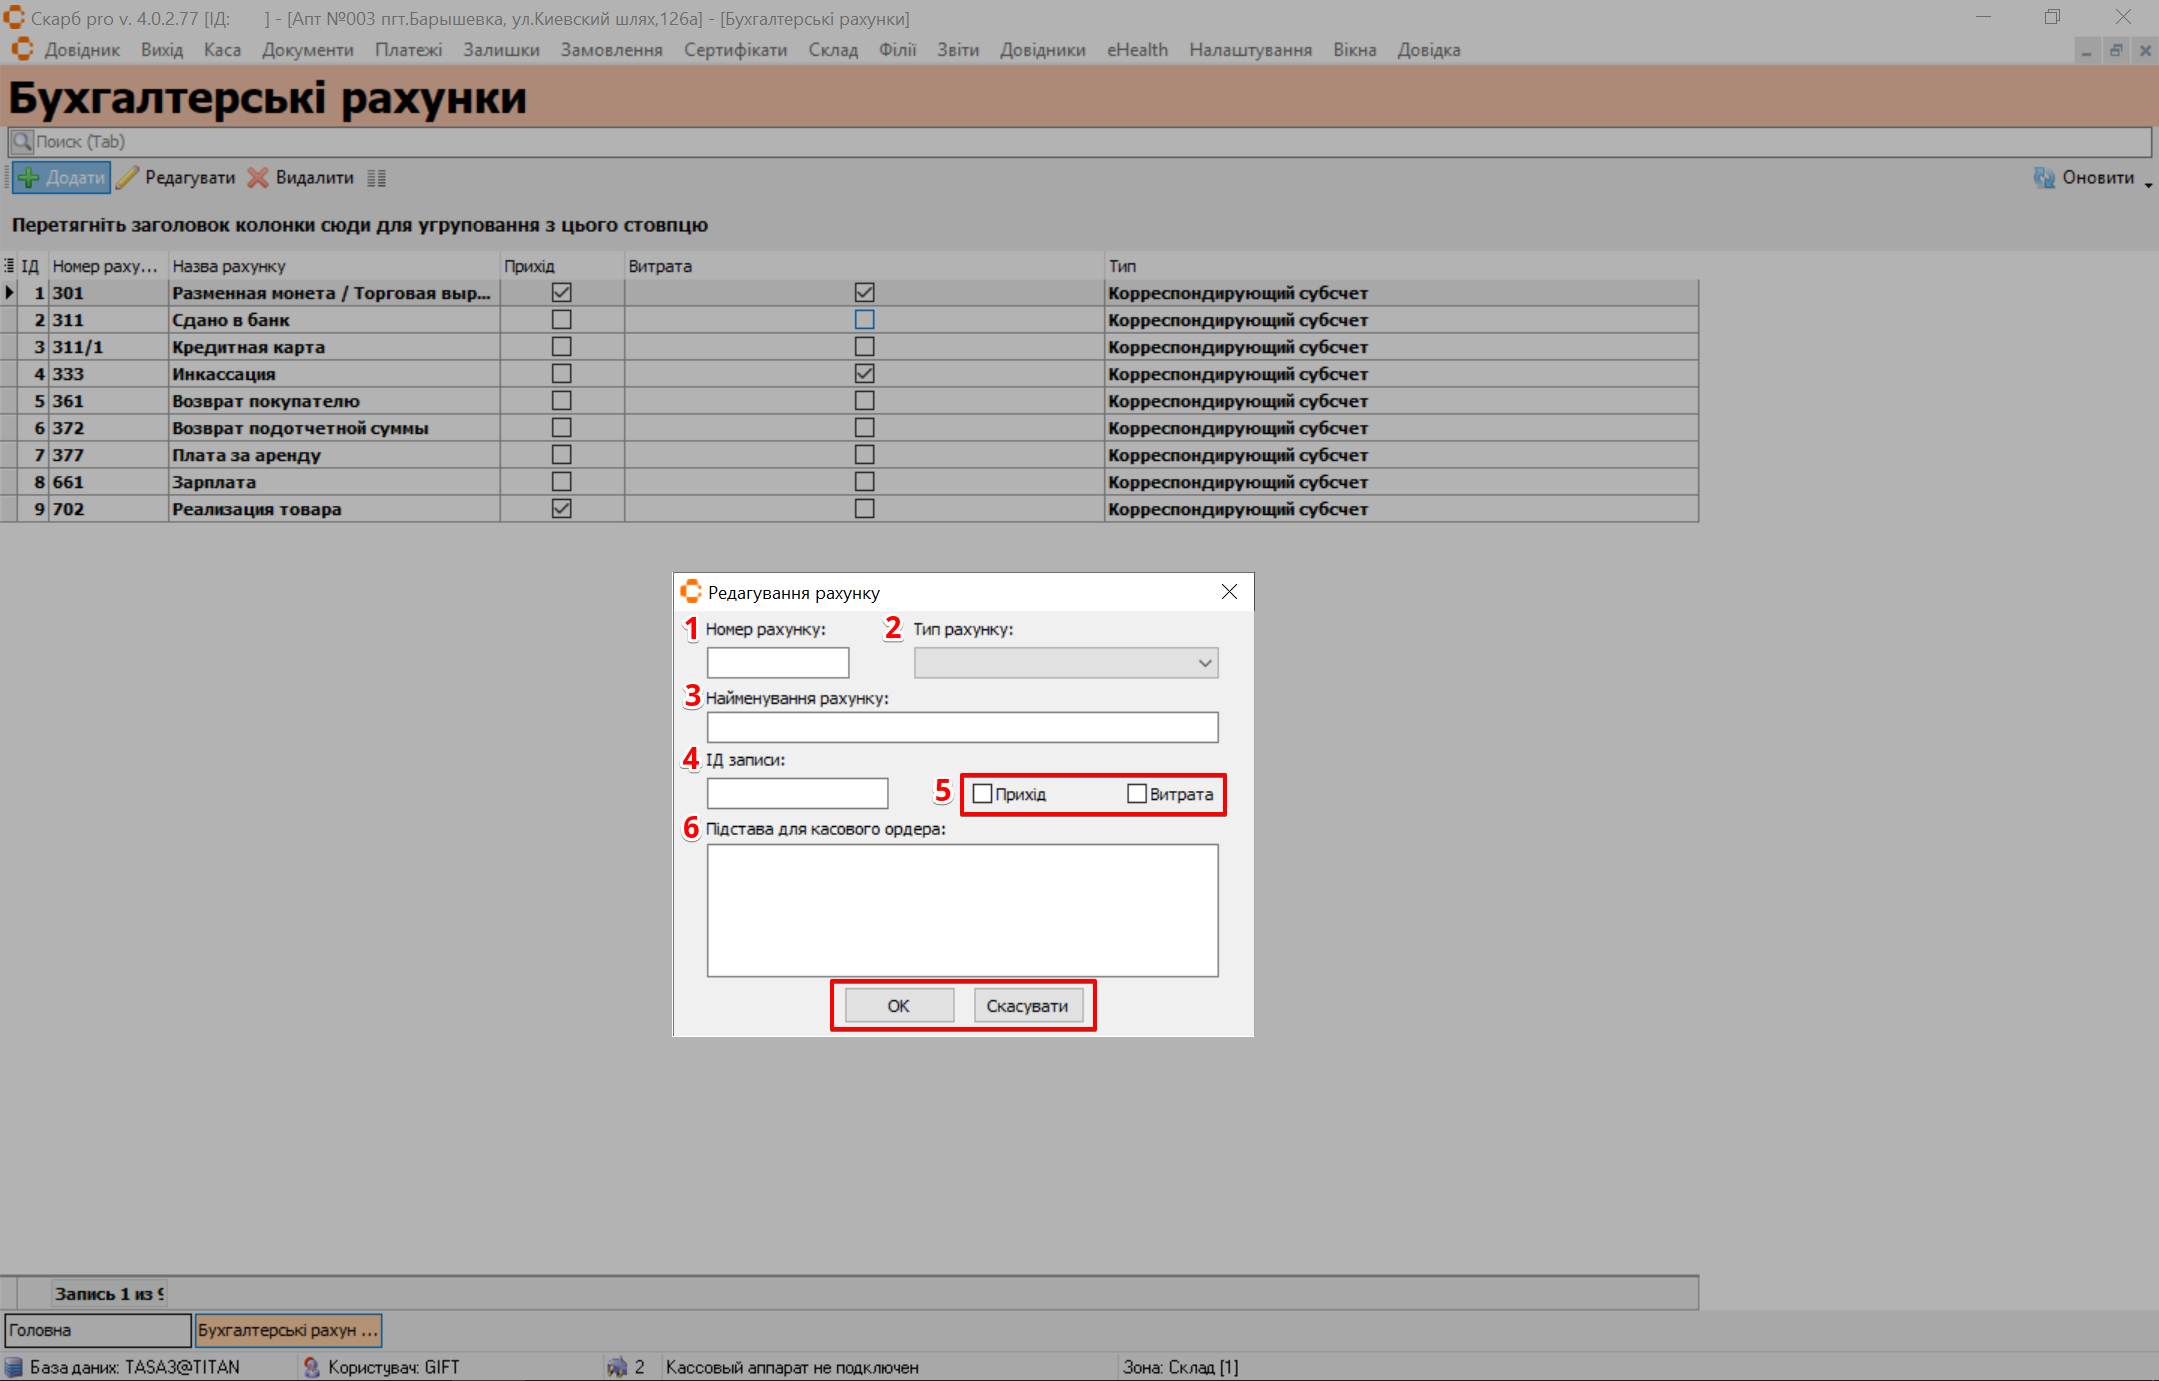Open the Документи menu
The image size is (2159, 1381).
pyautogui.click(x=307, y=50)
